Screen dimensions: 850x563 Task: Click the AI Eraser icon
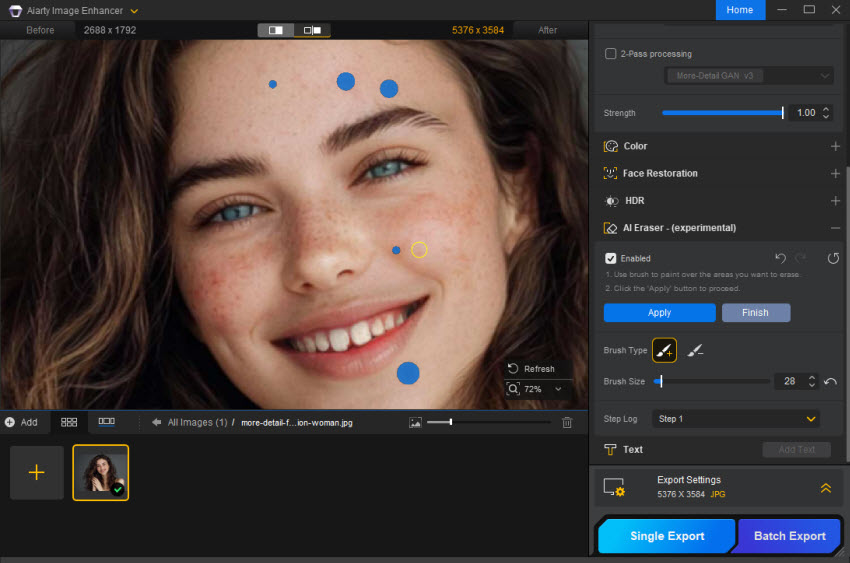610,228
